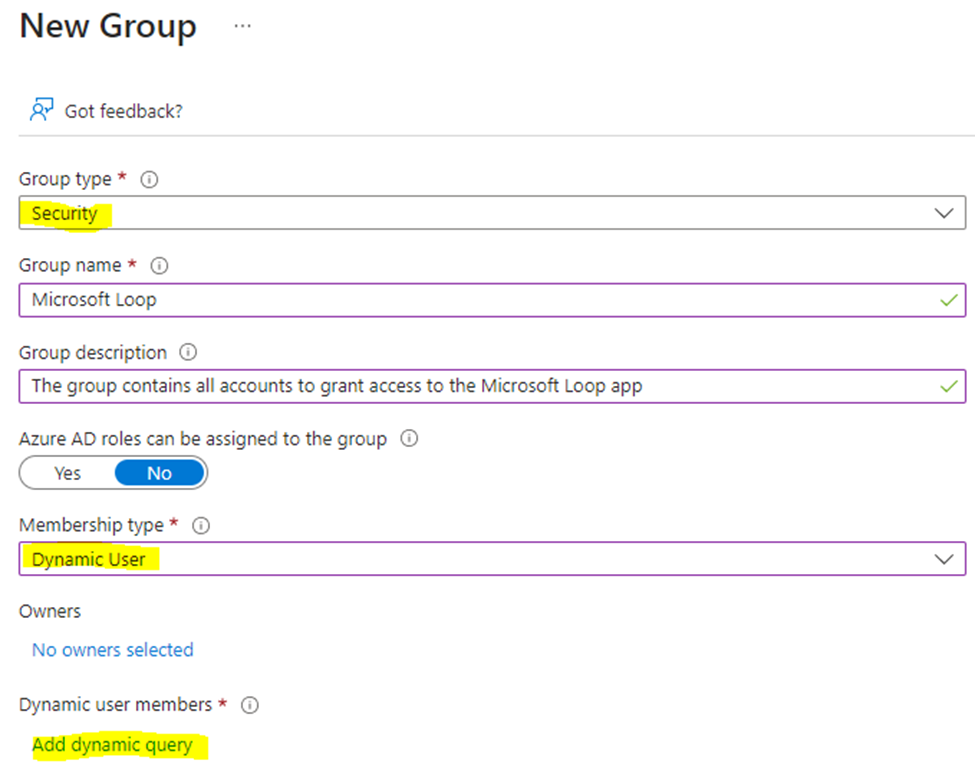
Task: Expand the Membership type dropdown arrow
Action: click(x=943, y=559)
